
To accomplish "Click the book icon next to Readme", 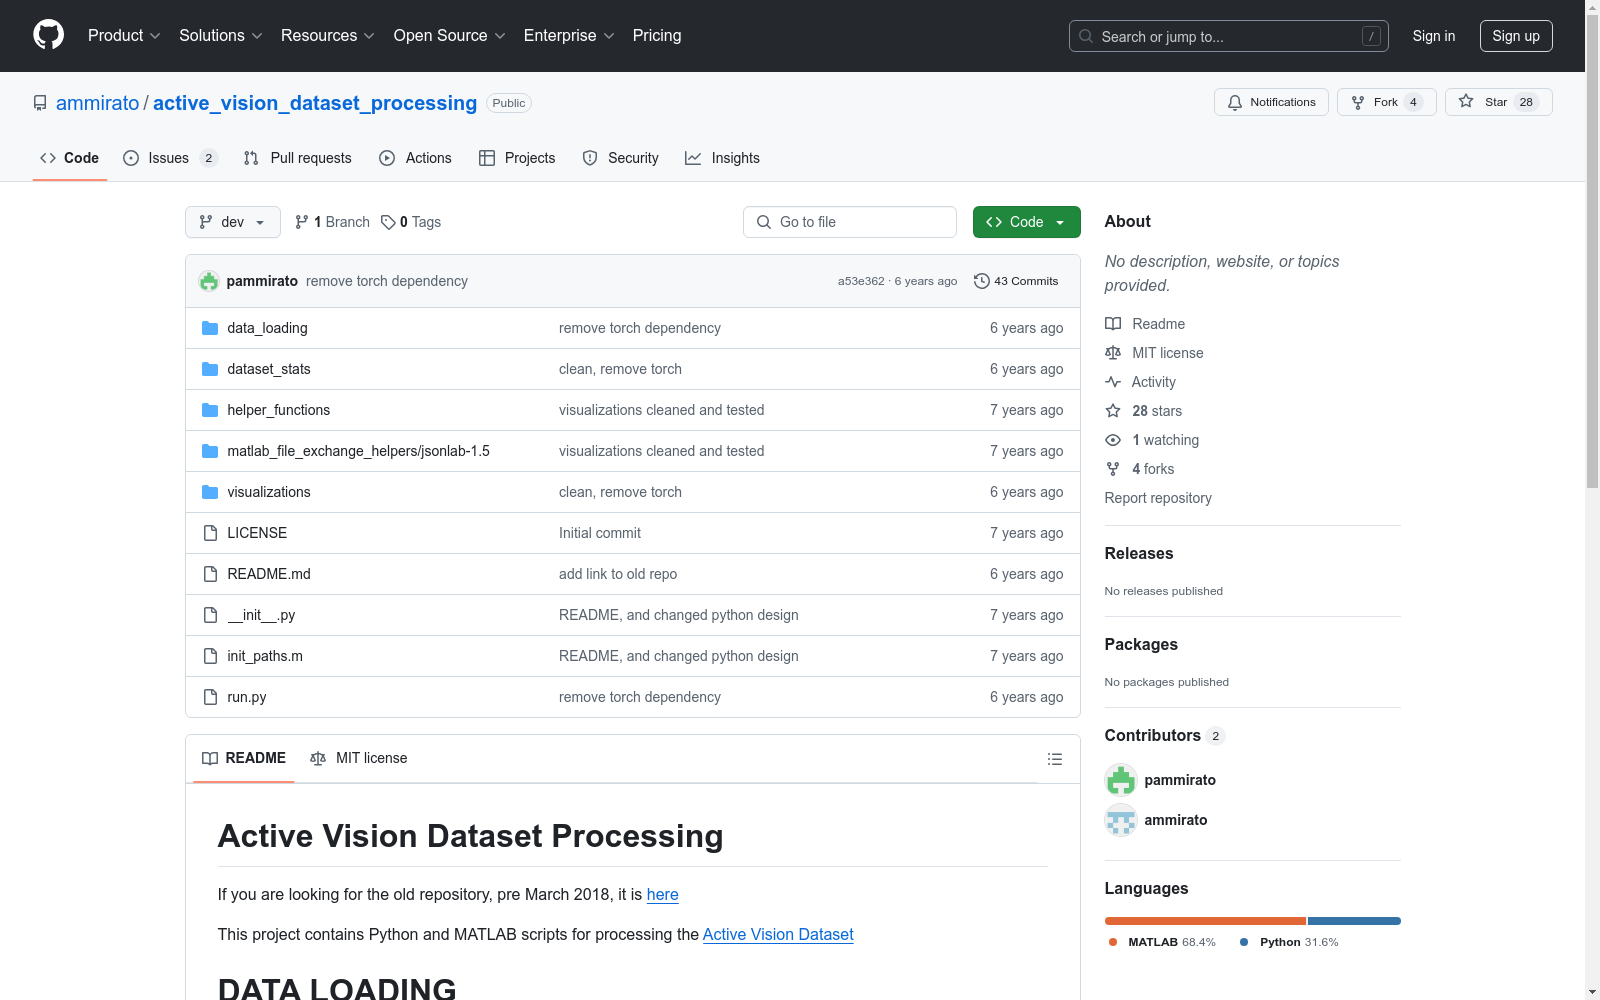I will click(1113, 324).
